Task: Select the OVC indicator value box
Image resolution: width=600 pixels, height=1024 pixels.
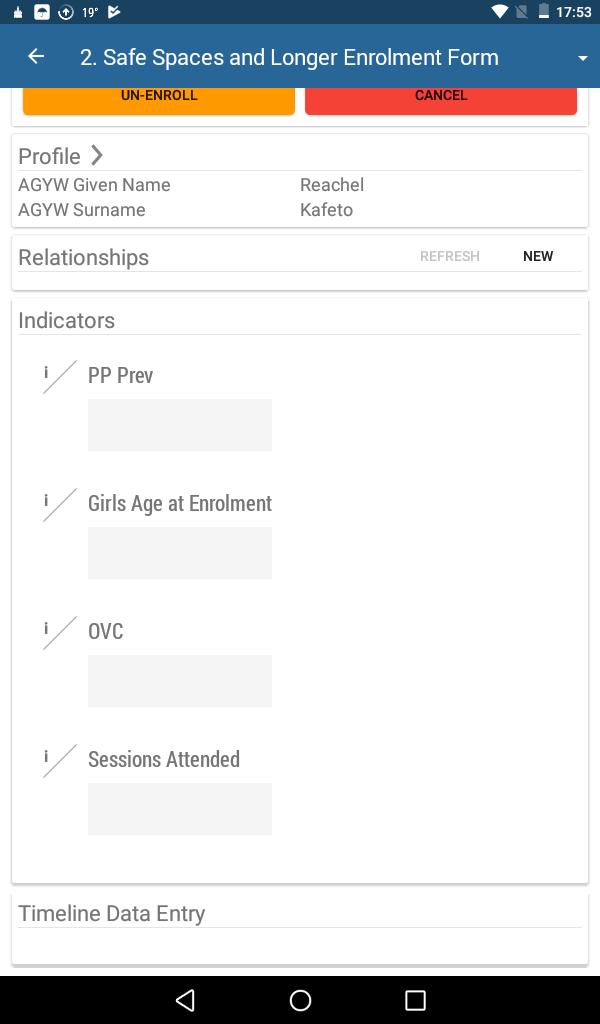Action: click(x=180, y=681)
